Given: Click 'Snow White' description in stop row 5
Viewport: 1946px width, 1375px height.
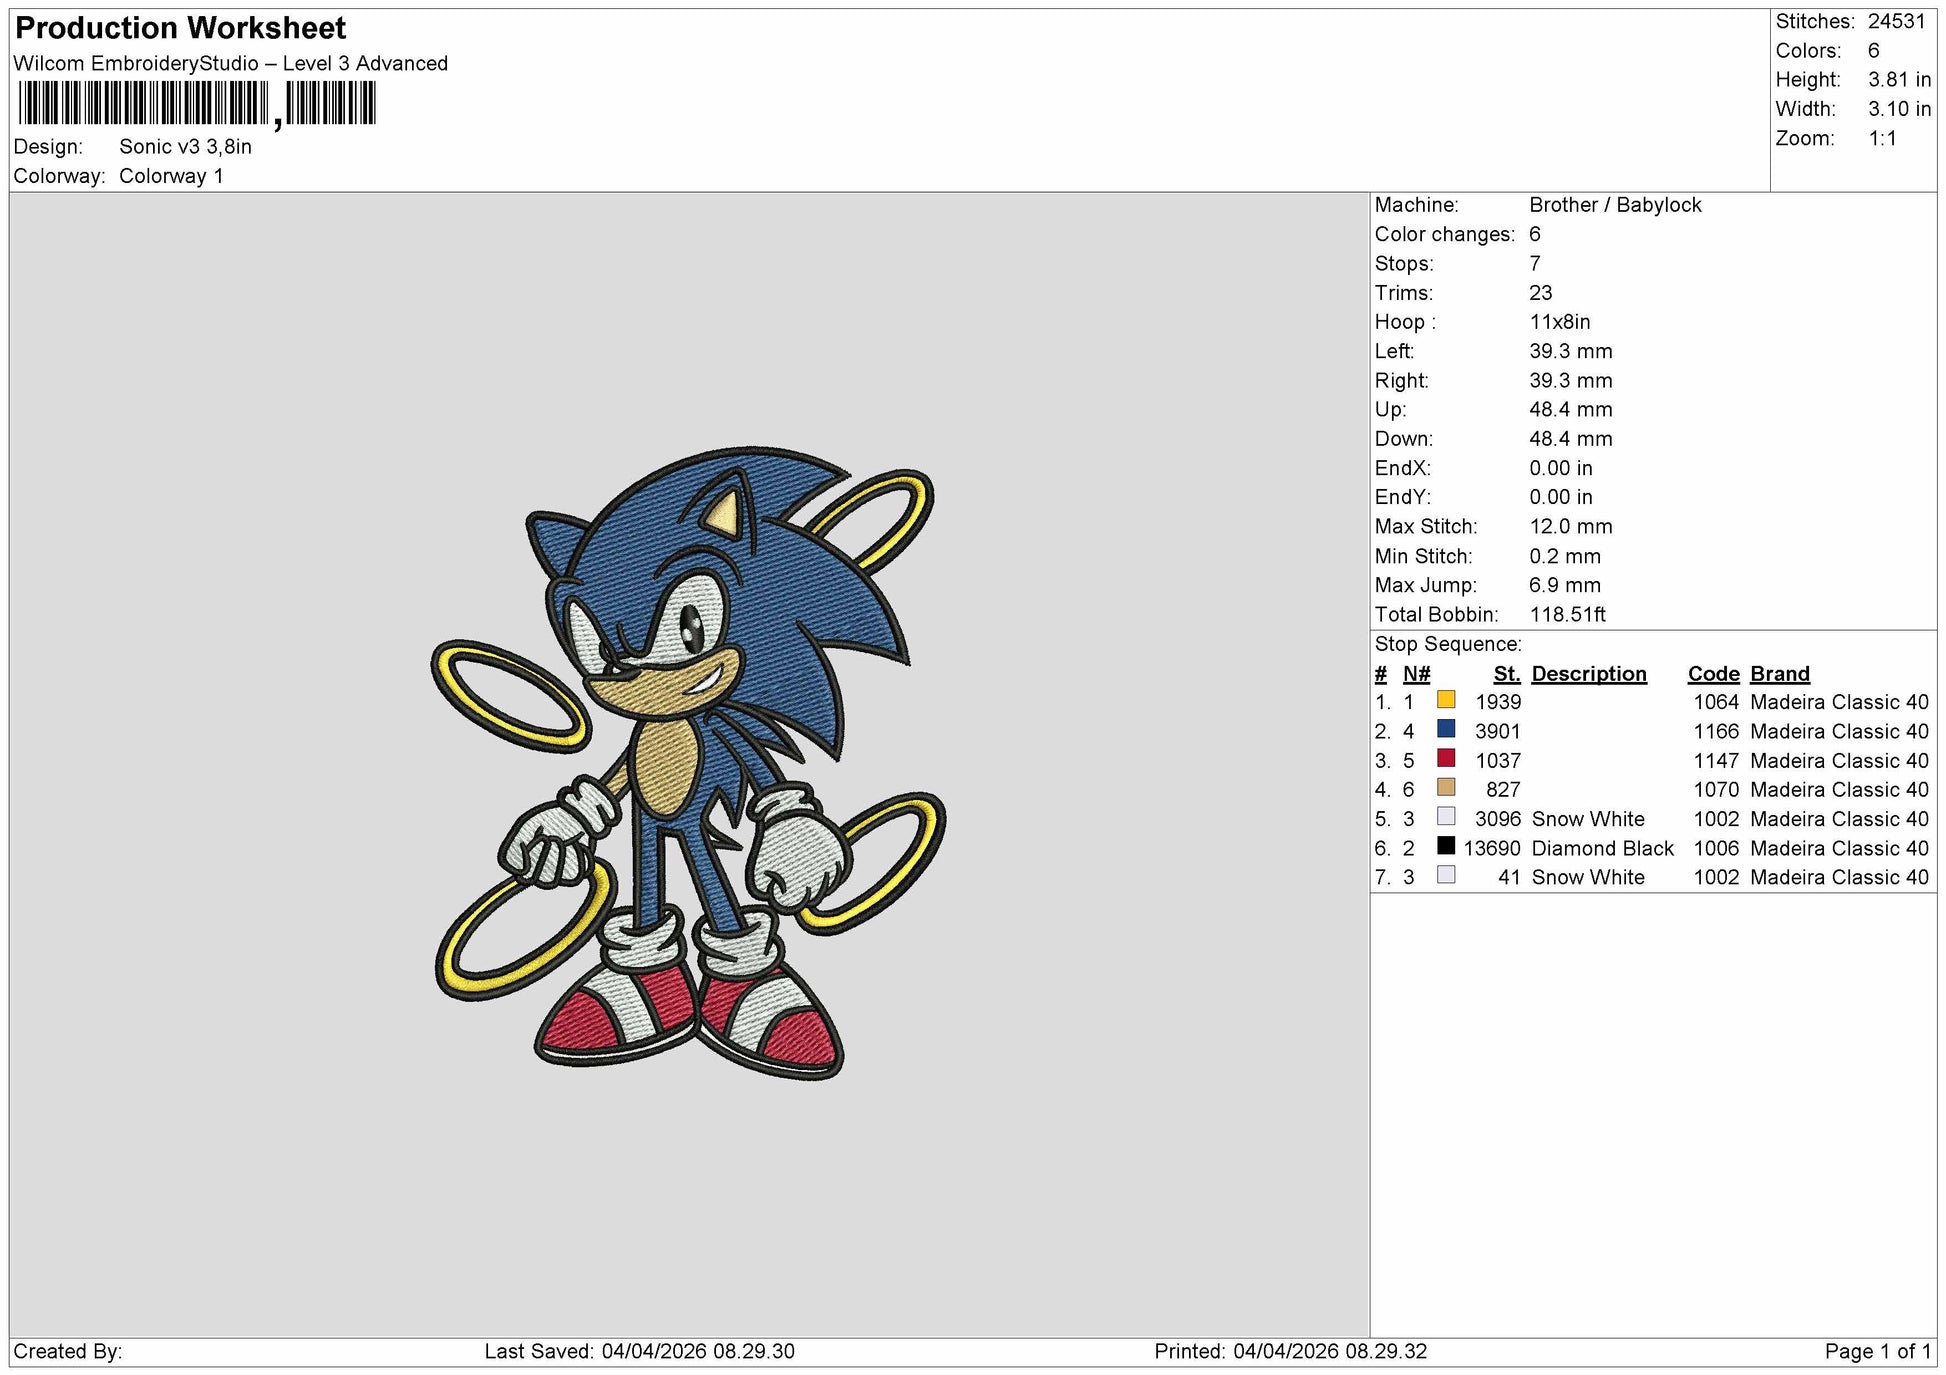Looking at the screenshot, I should [x=1588, y=820].
